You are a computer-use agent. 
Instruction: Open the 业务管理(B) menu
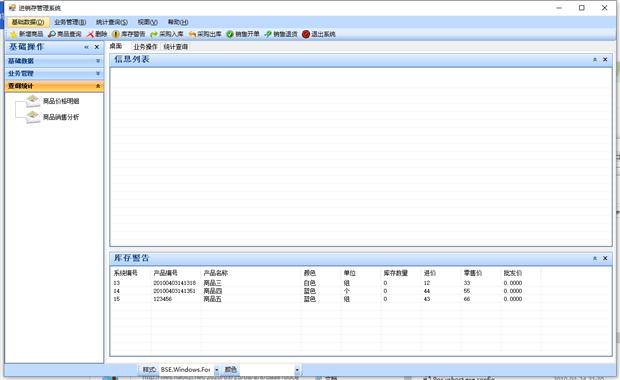click(70, 22)
